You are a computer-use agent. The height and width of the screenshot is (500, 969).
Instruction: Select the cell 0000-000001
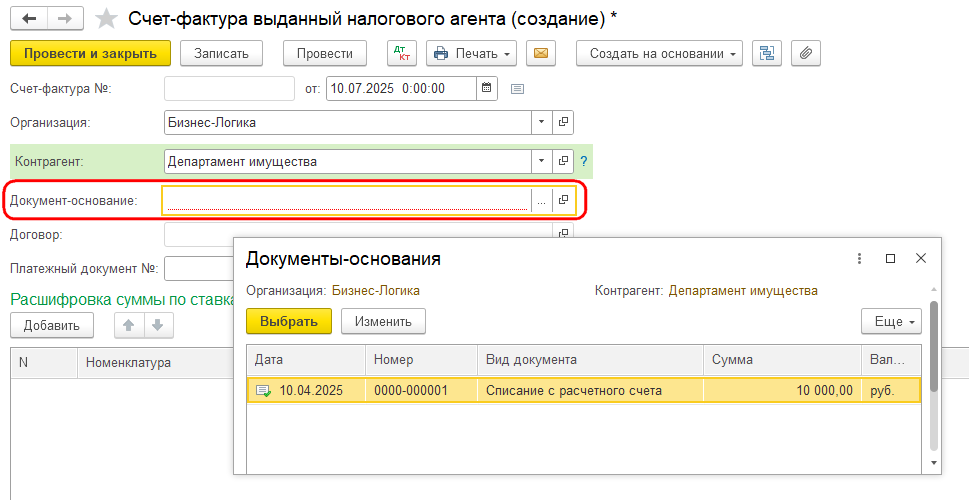pyautogui.click(x=421, y=391)
